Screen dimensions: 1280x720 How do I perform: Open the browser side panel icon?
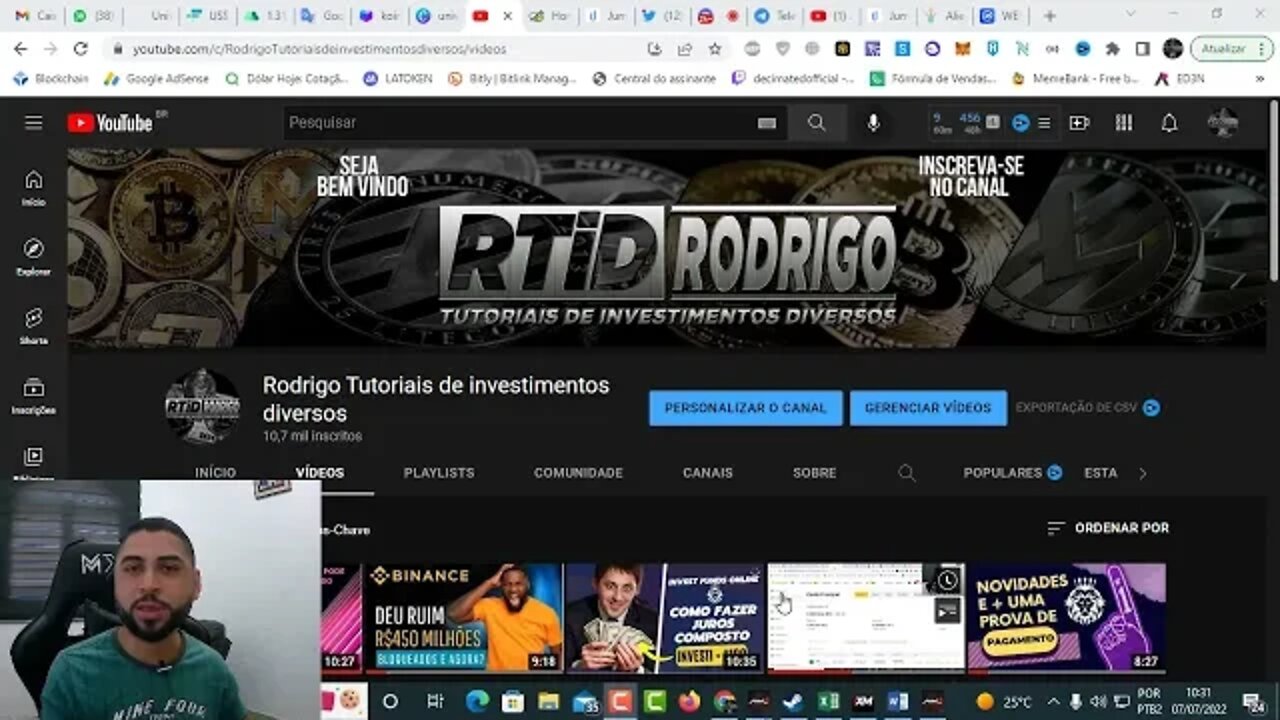pos(1142,48)
